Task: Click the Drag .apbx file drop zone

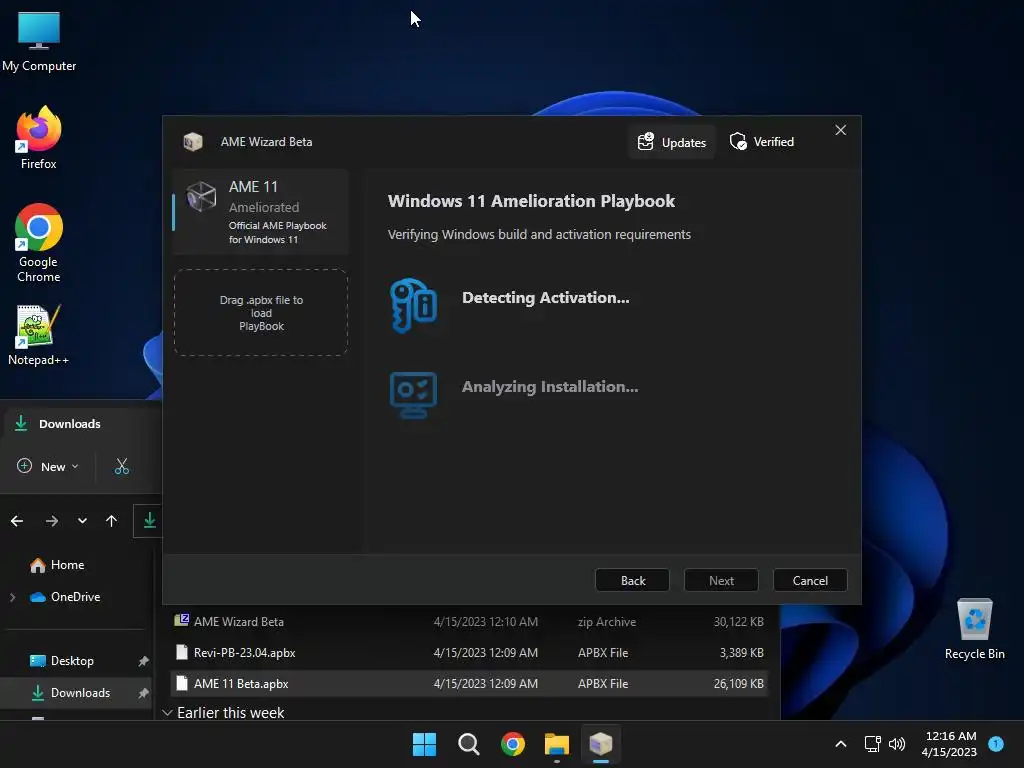Action: (261, 313)
